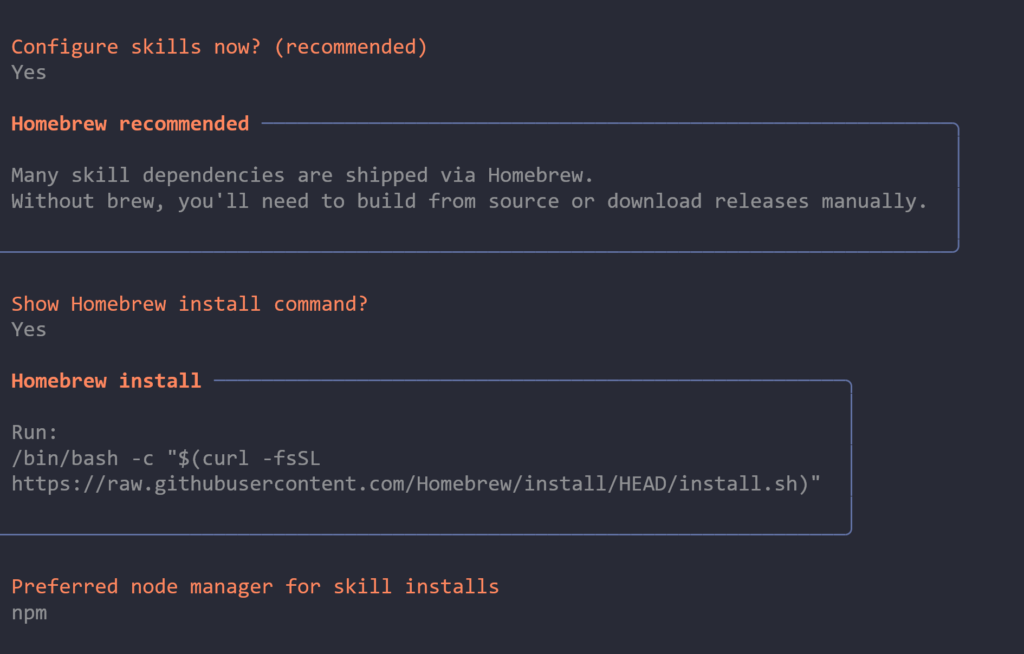The height and width of the screenshot is (654, 1024).
Task: Click the words "build from source"
Action: 493,201
